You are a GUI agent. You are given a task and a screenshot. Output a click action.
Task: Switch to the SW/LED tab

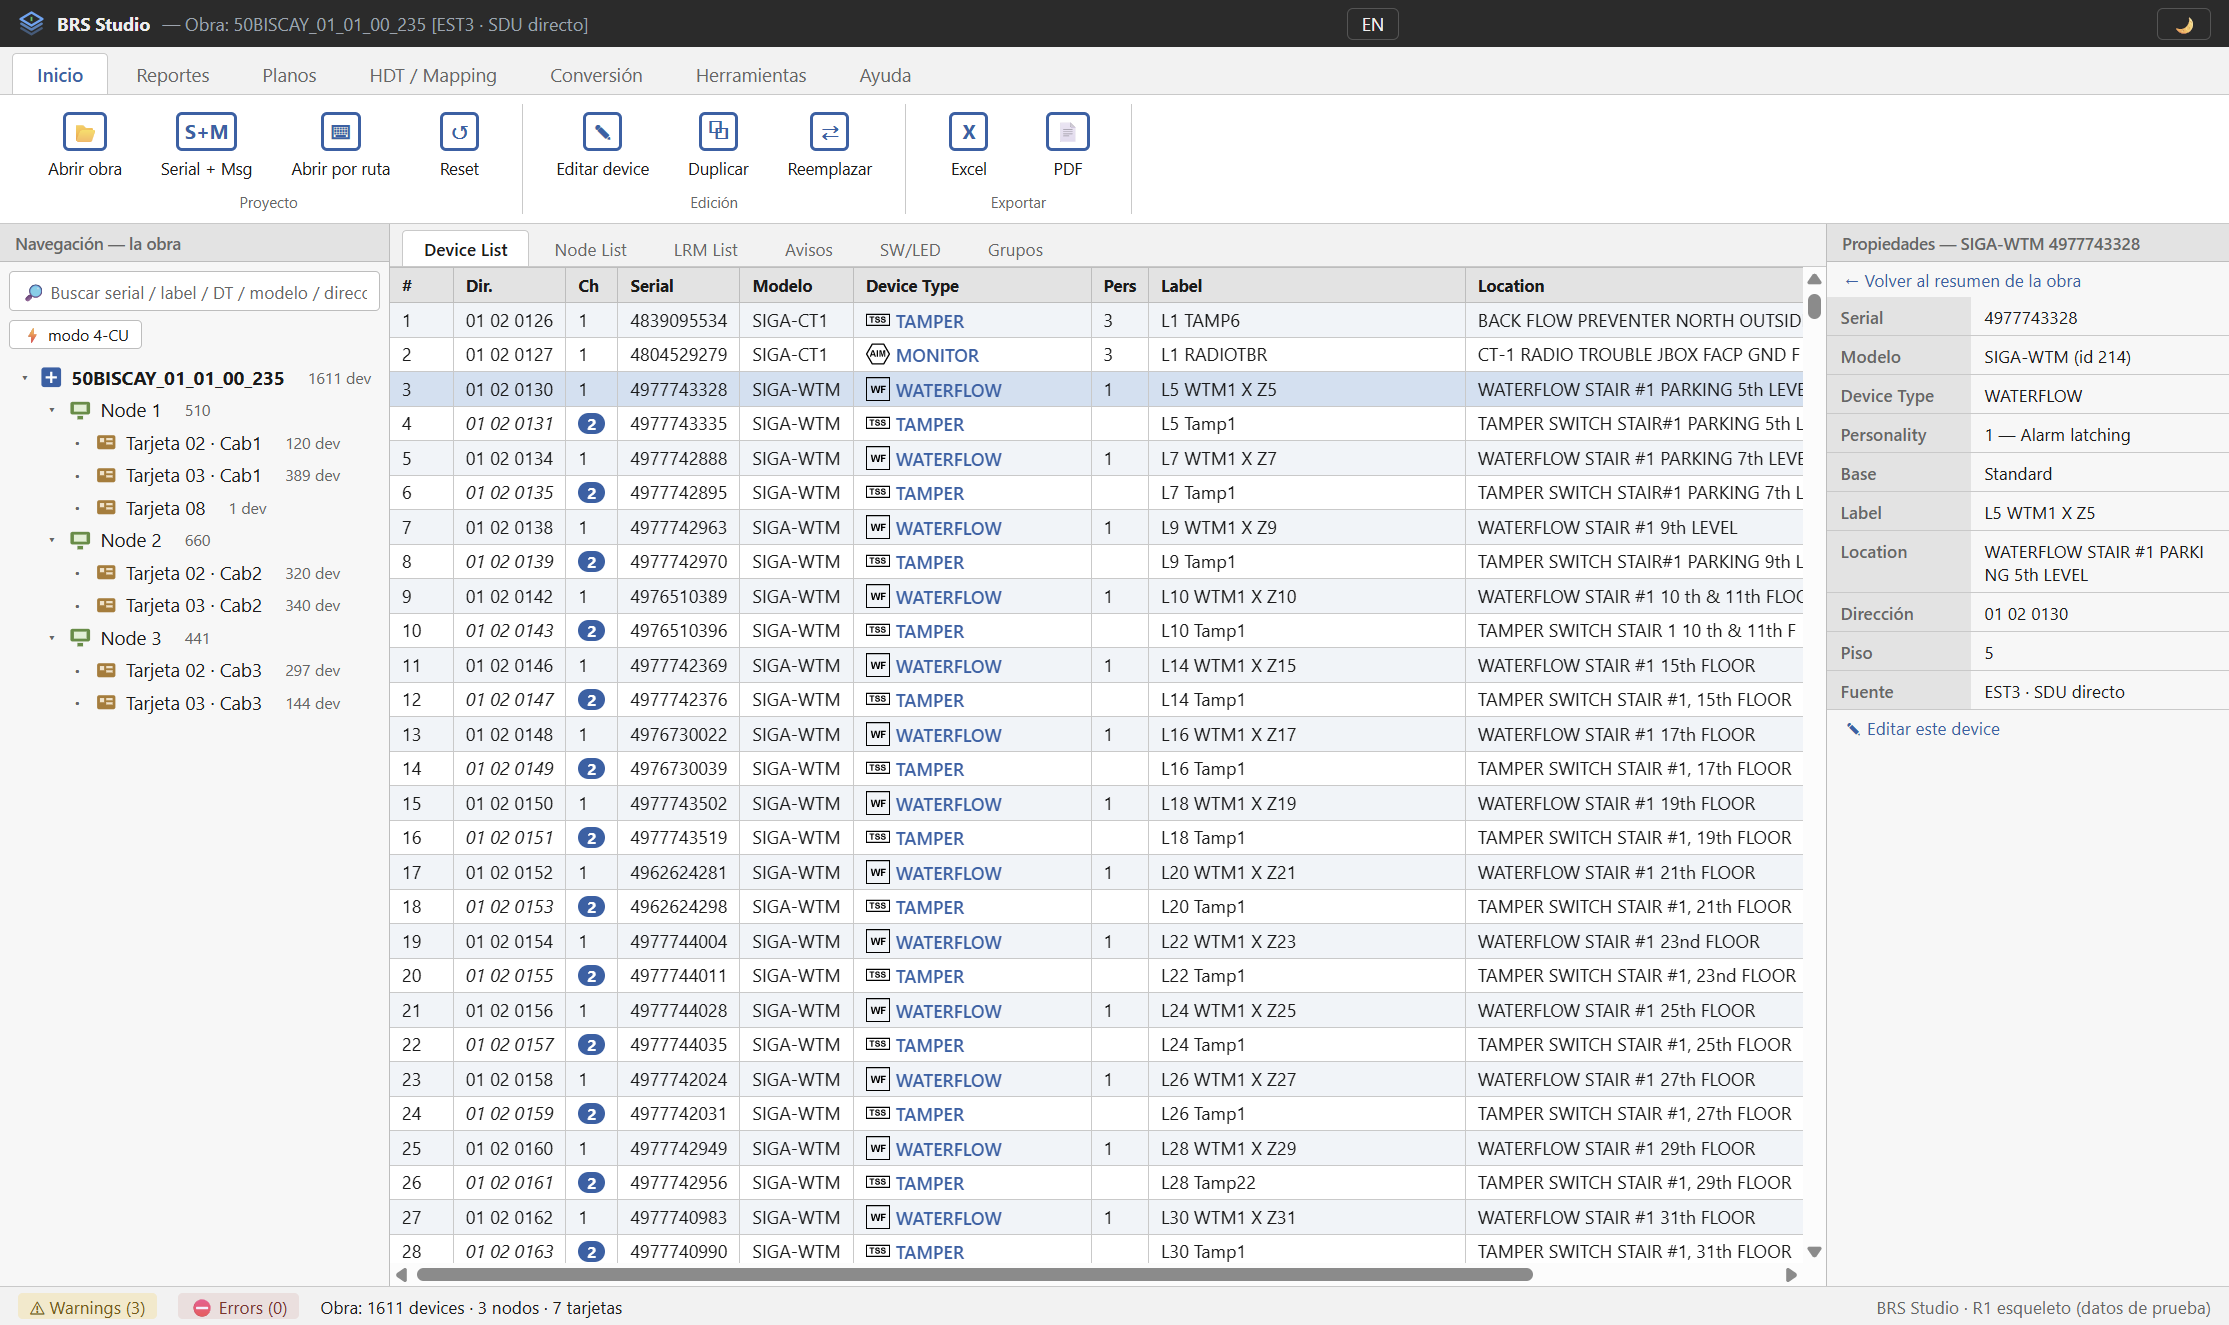click(909, 249)
